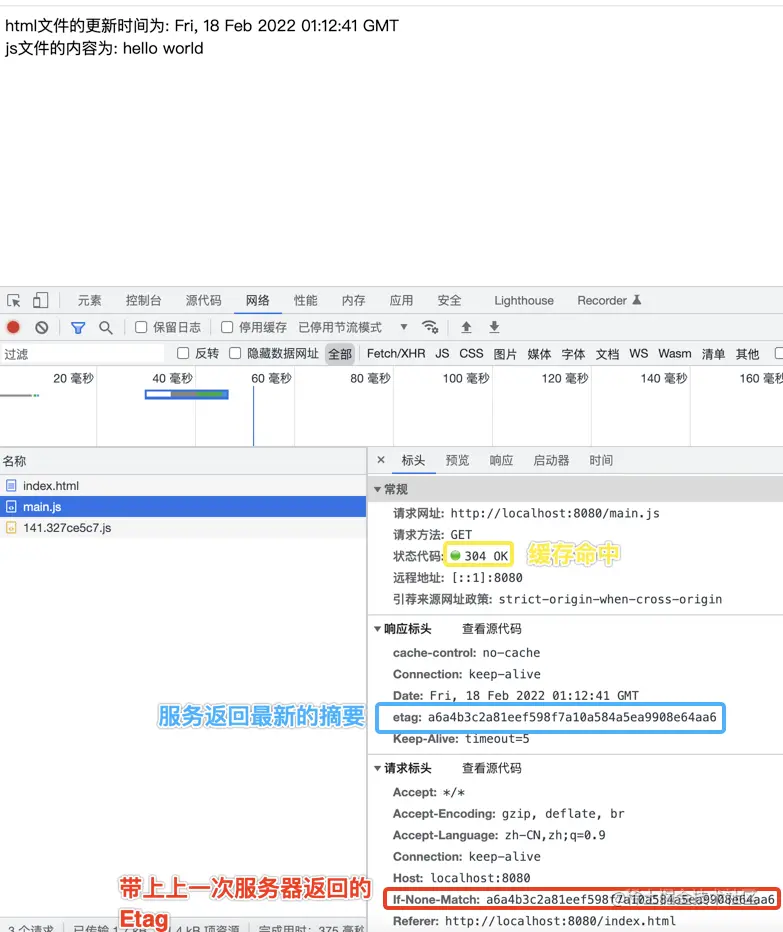Open the Lighthouse tab

click(x=524, y=301)
